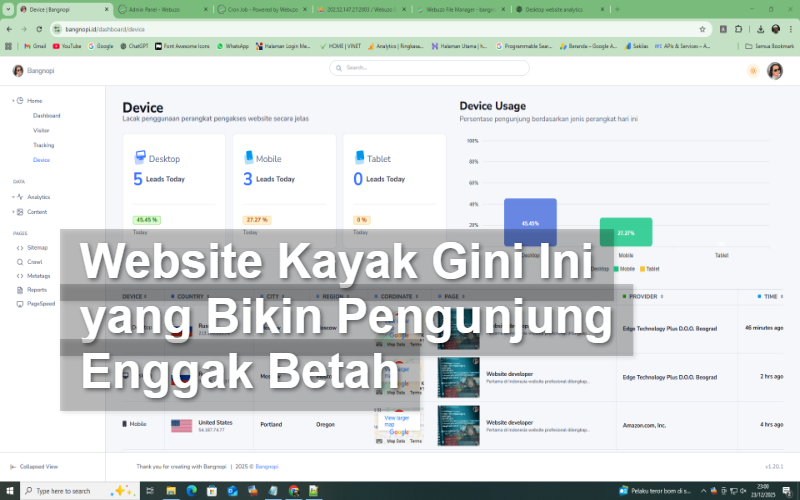The image size is (800, 500).
Task: Toggle Tablet series in chart legend
Action: [x=650, y=269]
